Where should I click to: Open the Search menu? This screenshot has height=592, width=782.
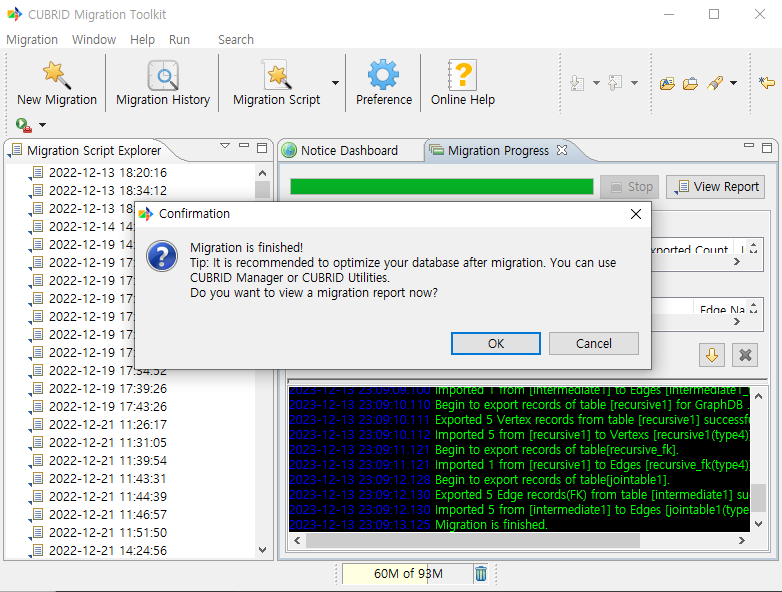(236, 39)
